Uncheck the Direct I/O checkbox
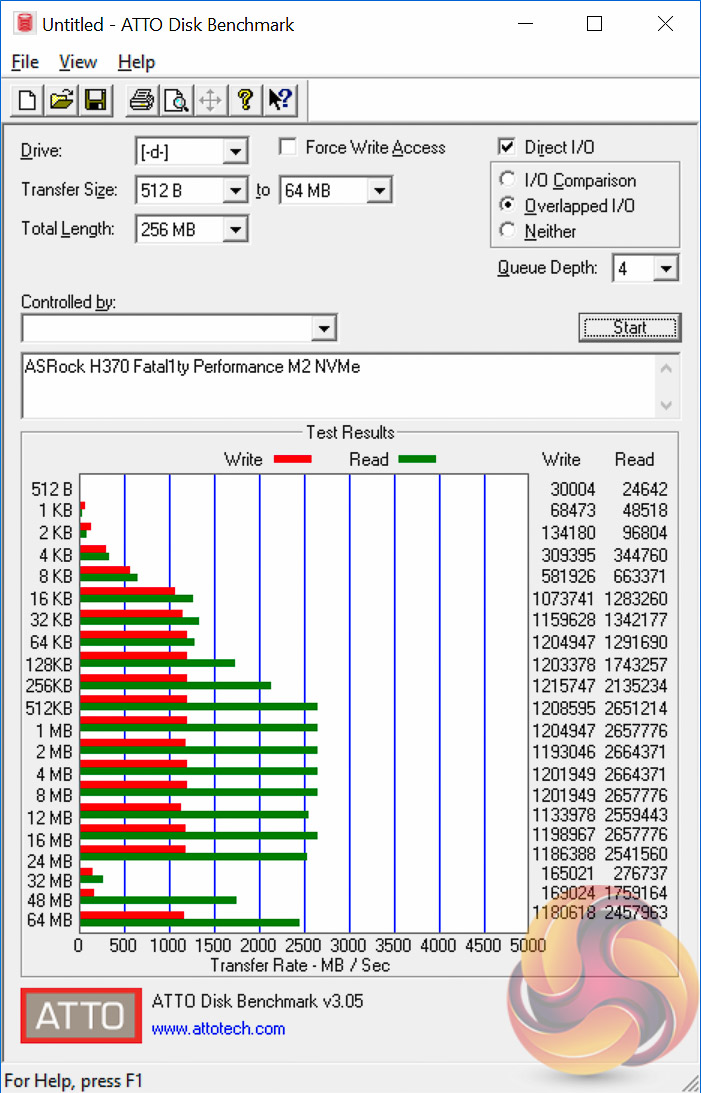The image size is (701, 1093). tap(507, 147)
